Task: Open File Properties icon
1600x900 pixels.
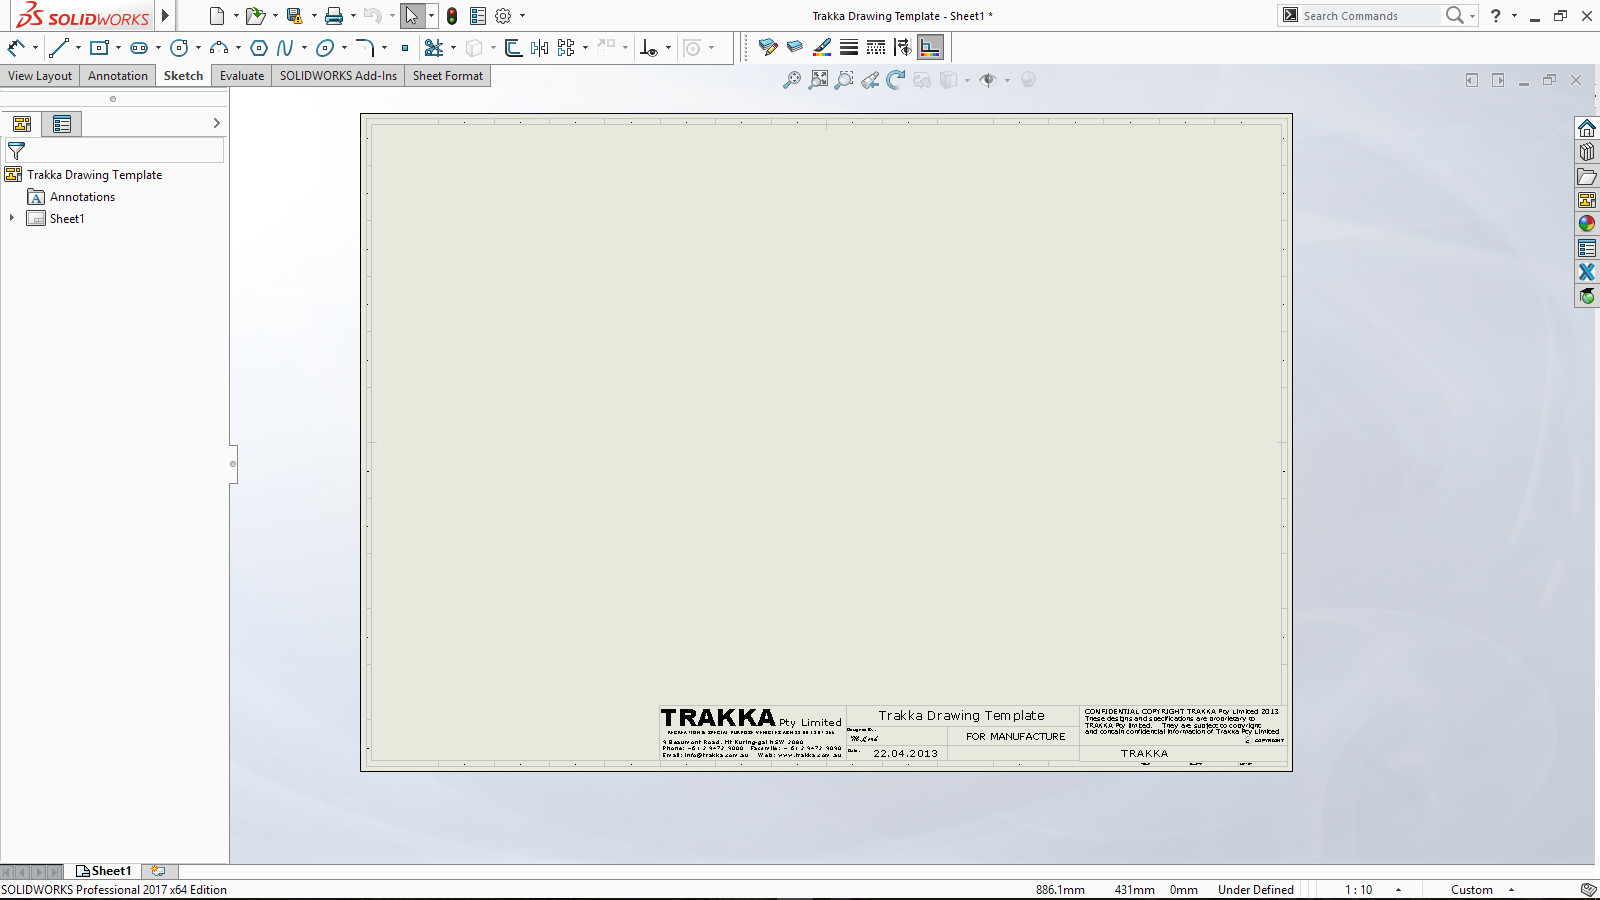Action: coord(478,16)
